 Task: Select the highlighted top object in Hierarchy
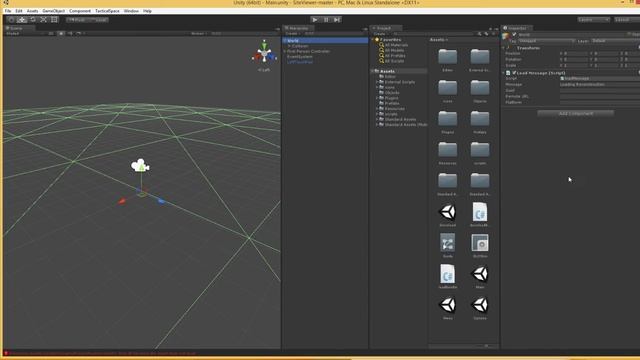[325, 40]
